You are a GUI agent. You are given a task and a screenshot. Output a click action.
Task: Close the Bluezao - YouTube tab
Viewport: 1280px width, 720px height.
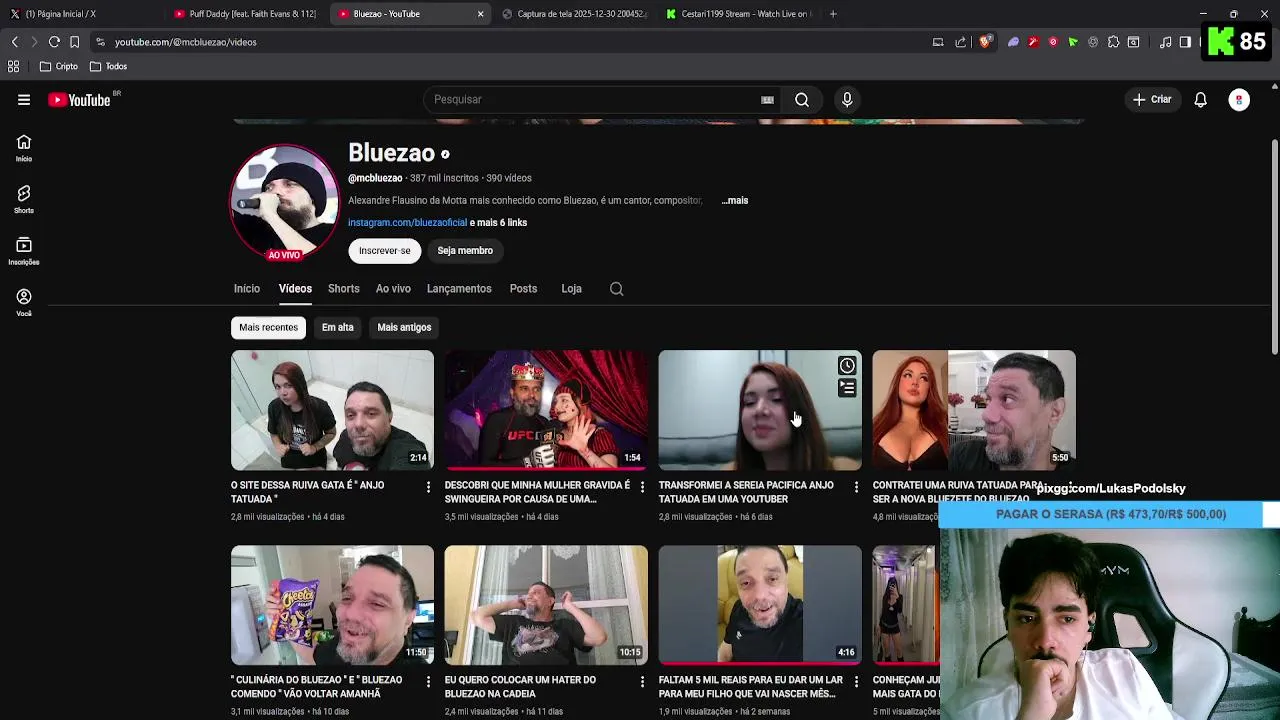click(x=480, y=14)
